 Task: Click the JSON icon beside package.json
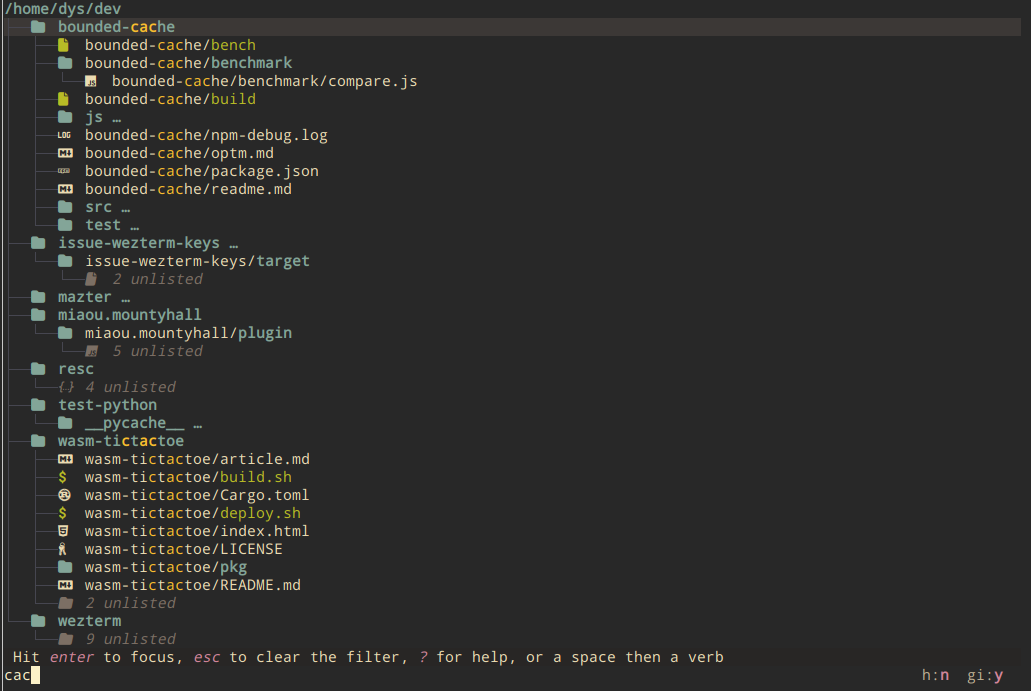coord(64,171)
